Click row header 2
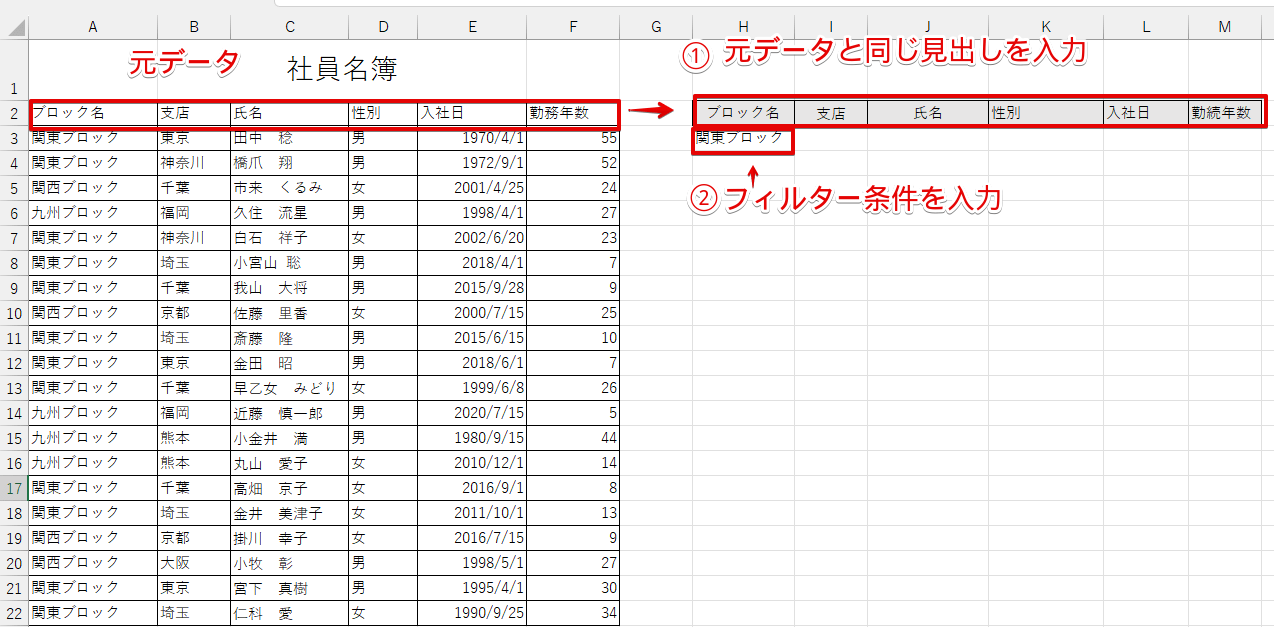Viewport: 1274px width, 627px height. pos(14,113)
